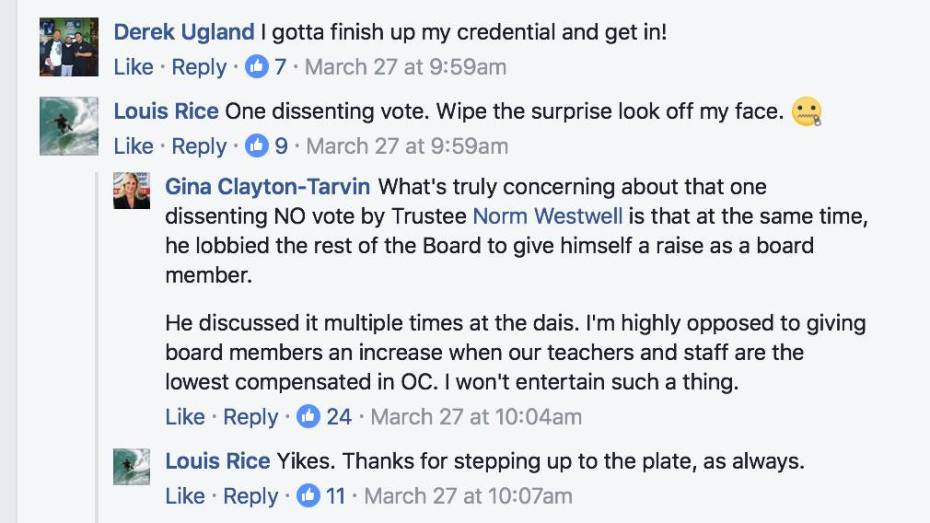Click the zipper-mouth emoji in Louis's comment
The height and width of the screenshot is (523, 930).
(x=807, y=112)
